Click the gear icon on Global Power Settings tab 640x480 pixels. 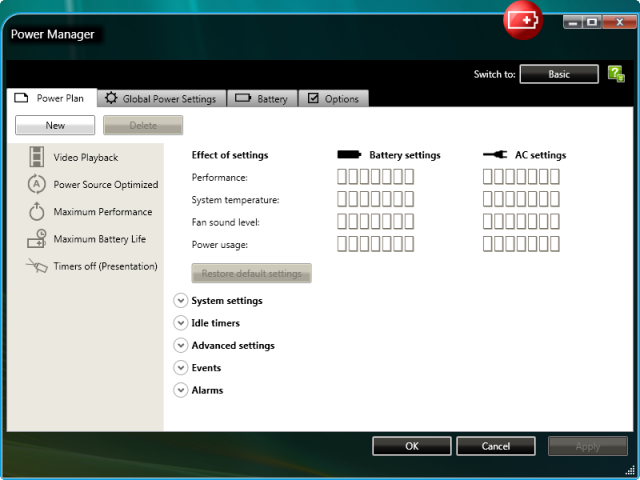[111, 98]
